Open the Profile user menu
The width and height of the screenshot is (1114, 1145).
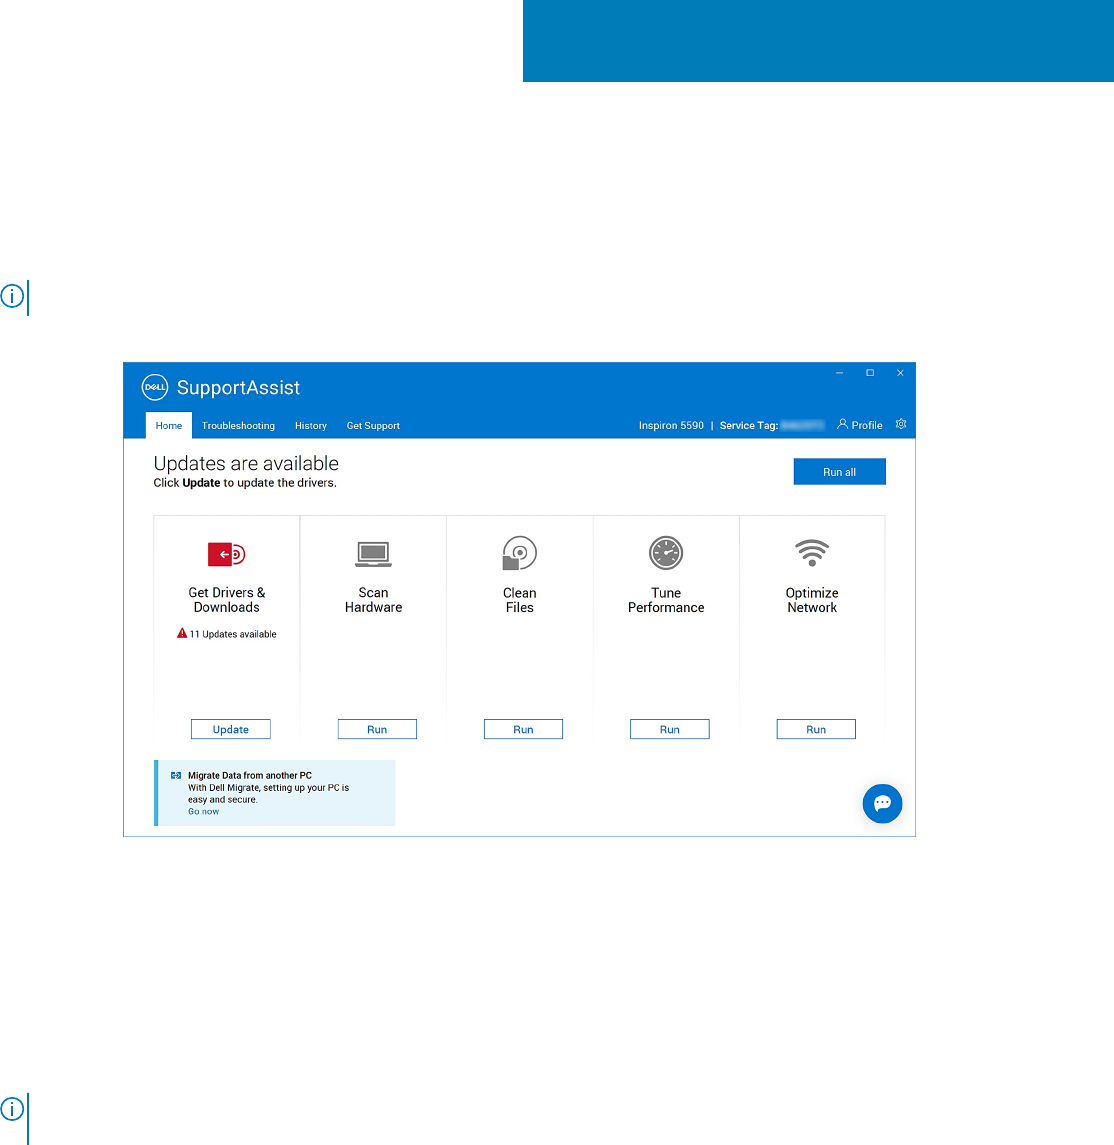coord(860,425)
